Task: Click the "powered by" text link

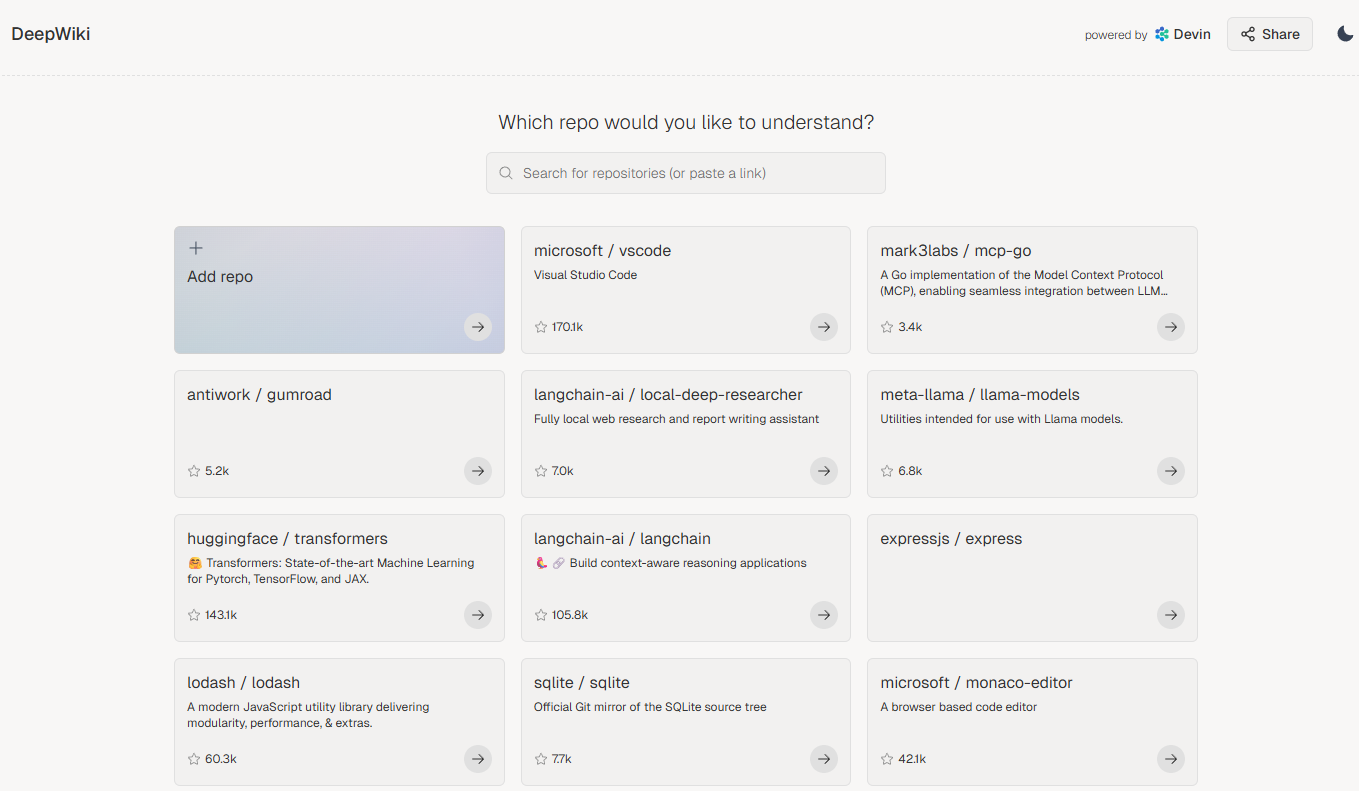Action: click(x=1116, y=35)
